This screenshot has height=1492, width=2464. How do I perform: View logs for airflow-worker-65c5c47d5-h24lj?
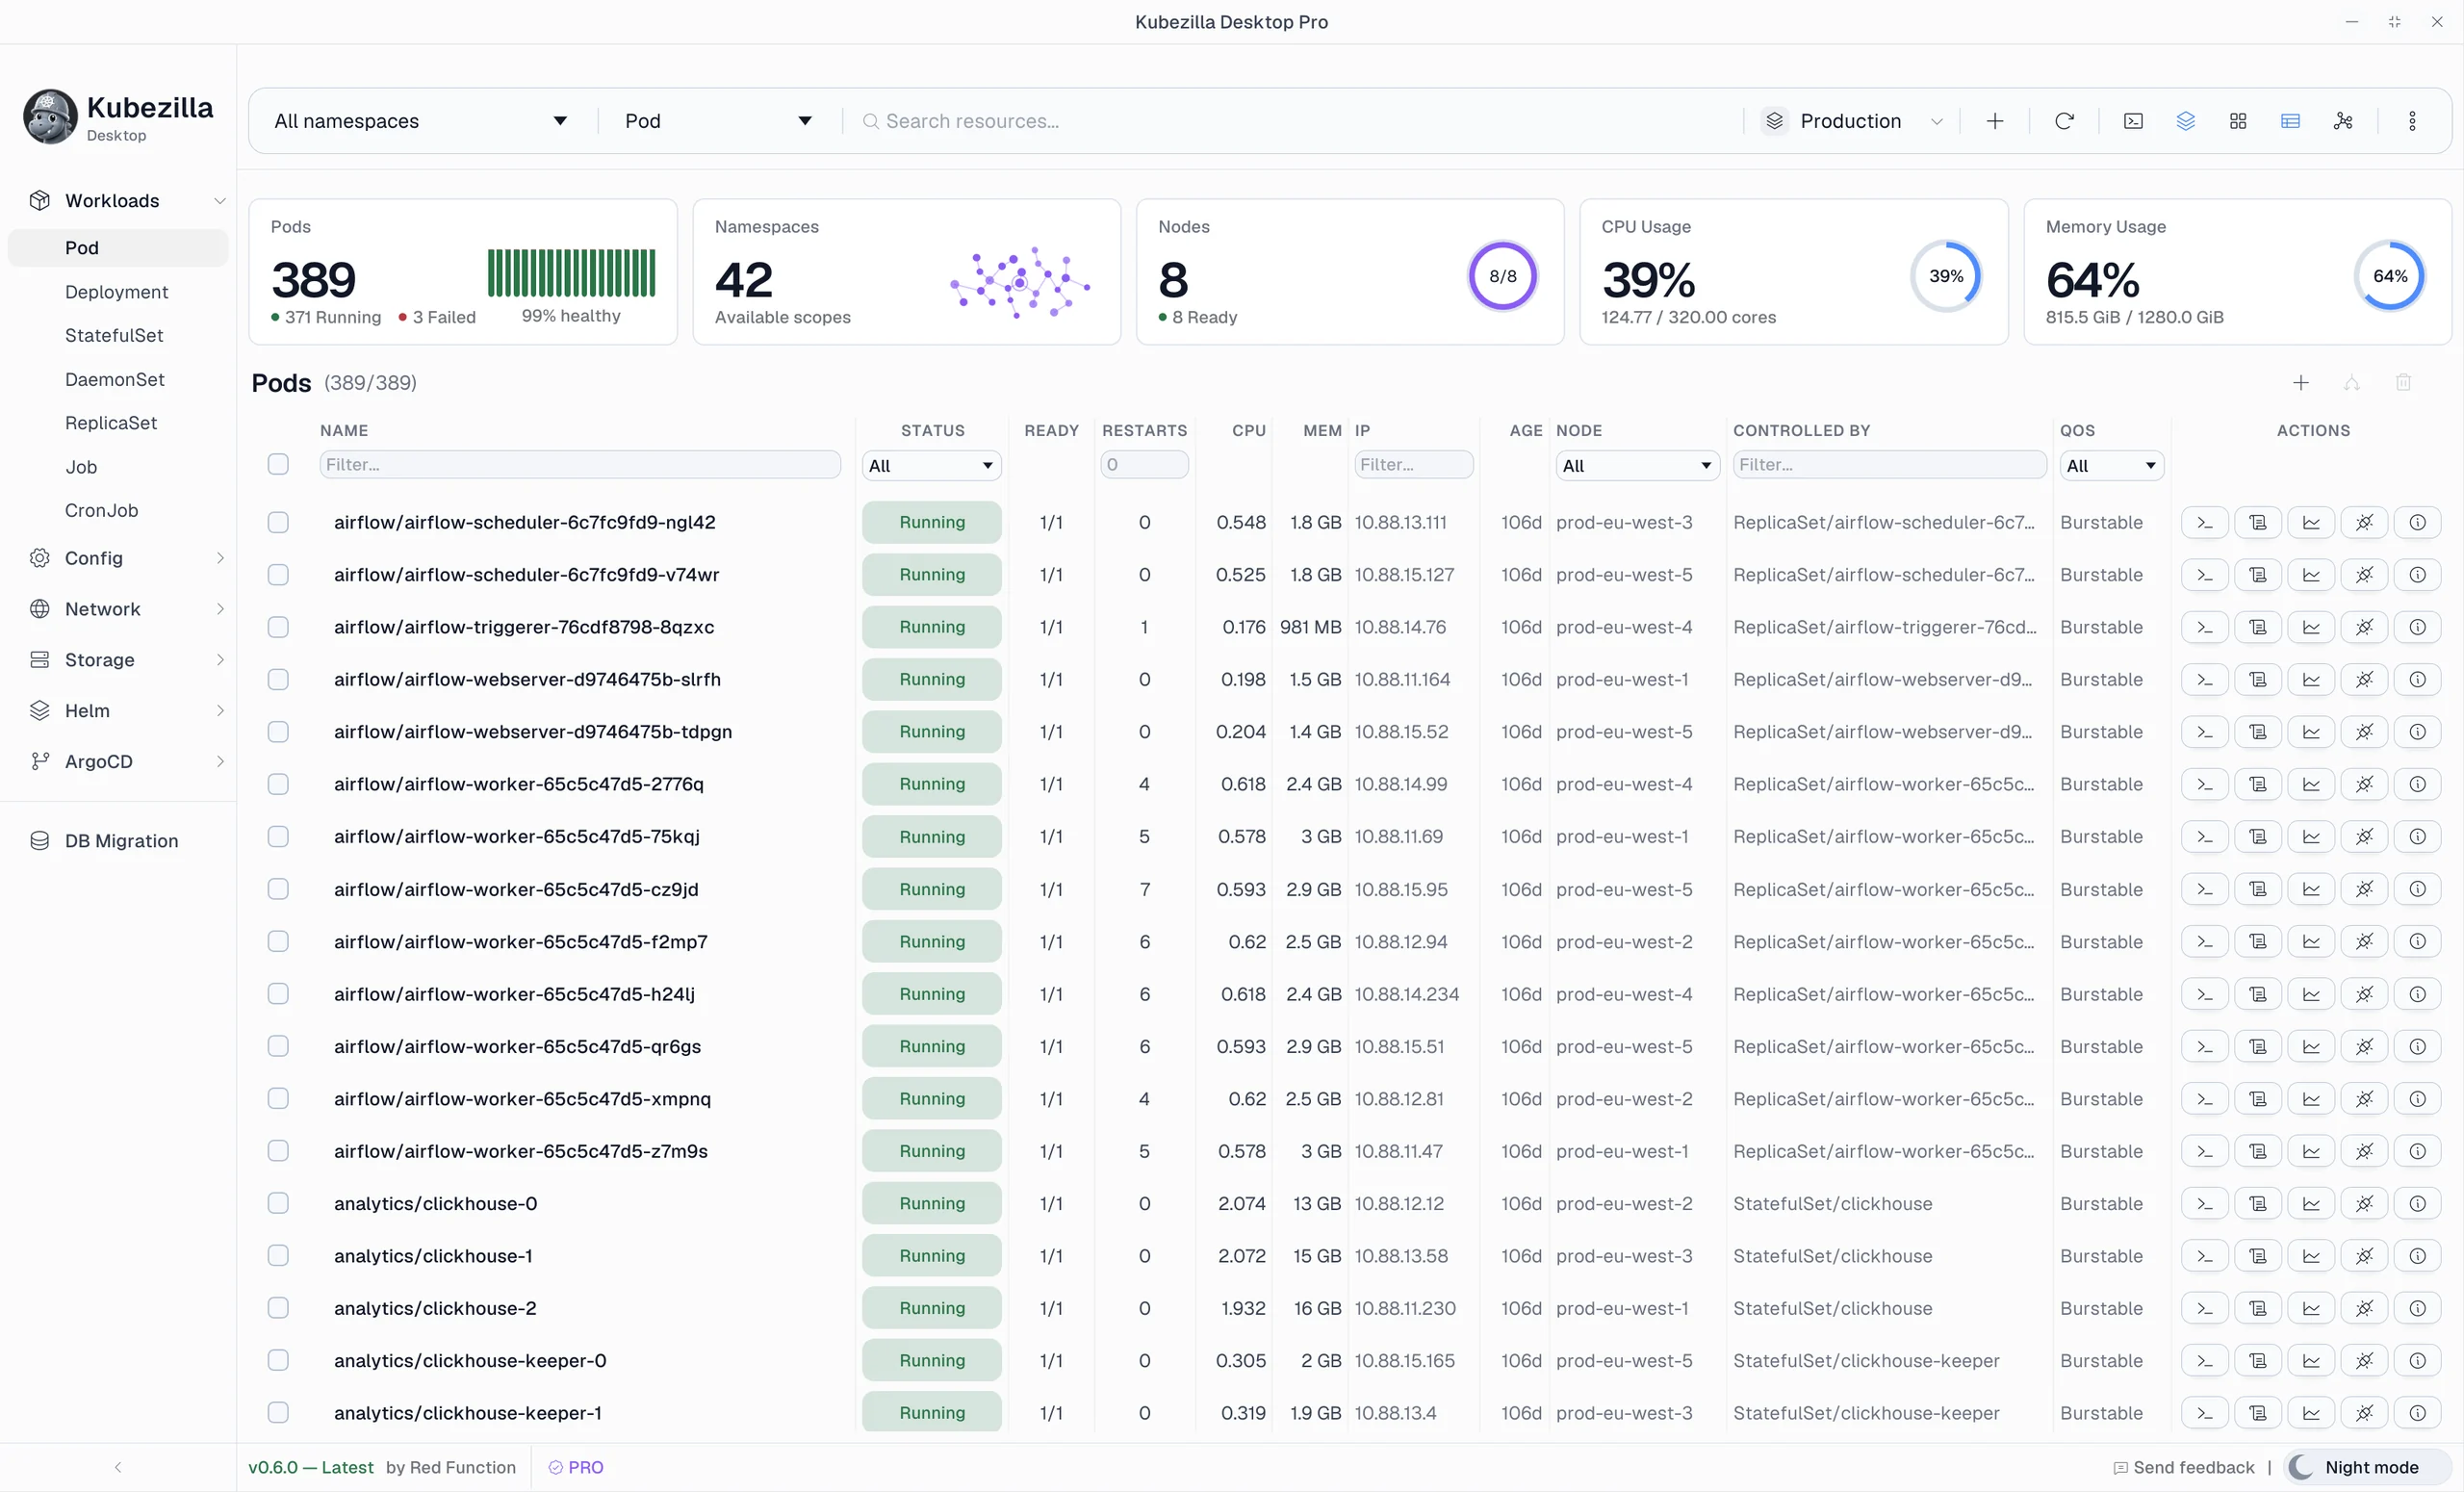(x=2258, y=994)
